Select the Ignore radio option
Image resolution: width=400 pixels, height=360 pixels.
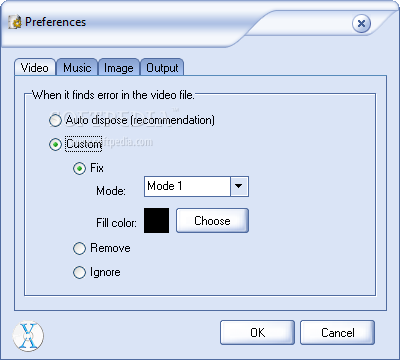[79, 272]
